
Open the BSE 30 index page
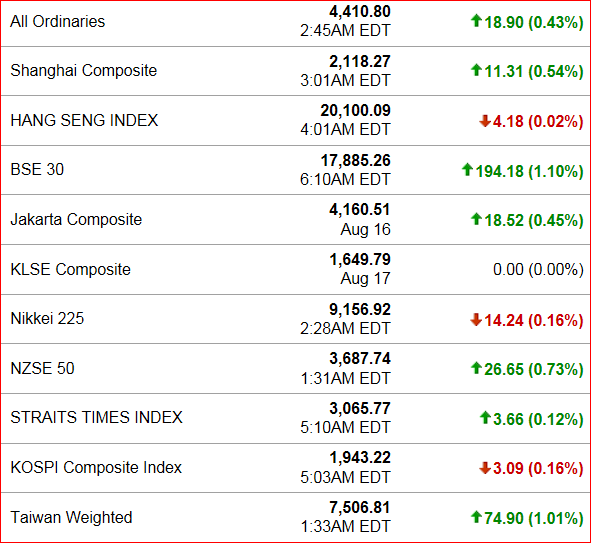(x=37, y=170)
